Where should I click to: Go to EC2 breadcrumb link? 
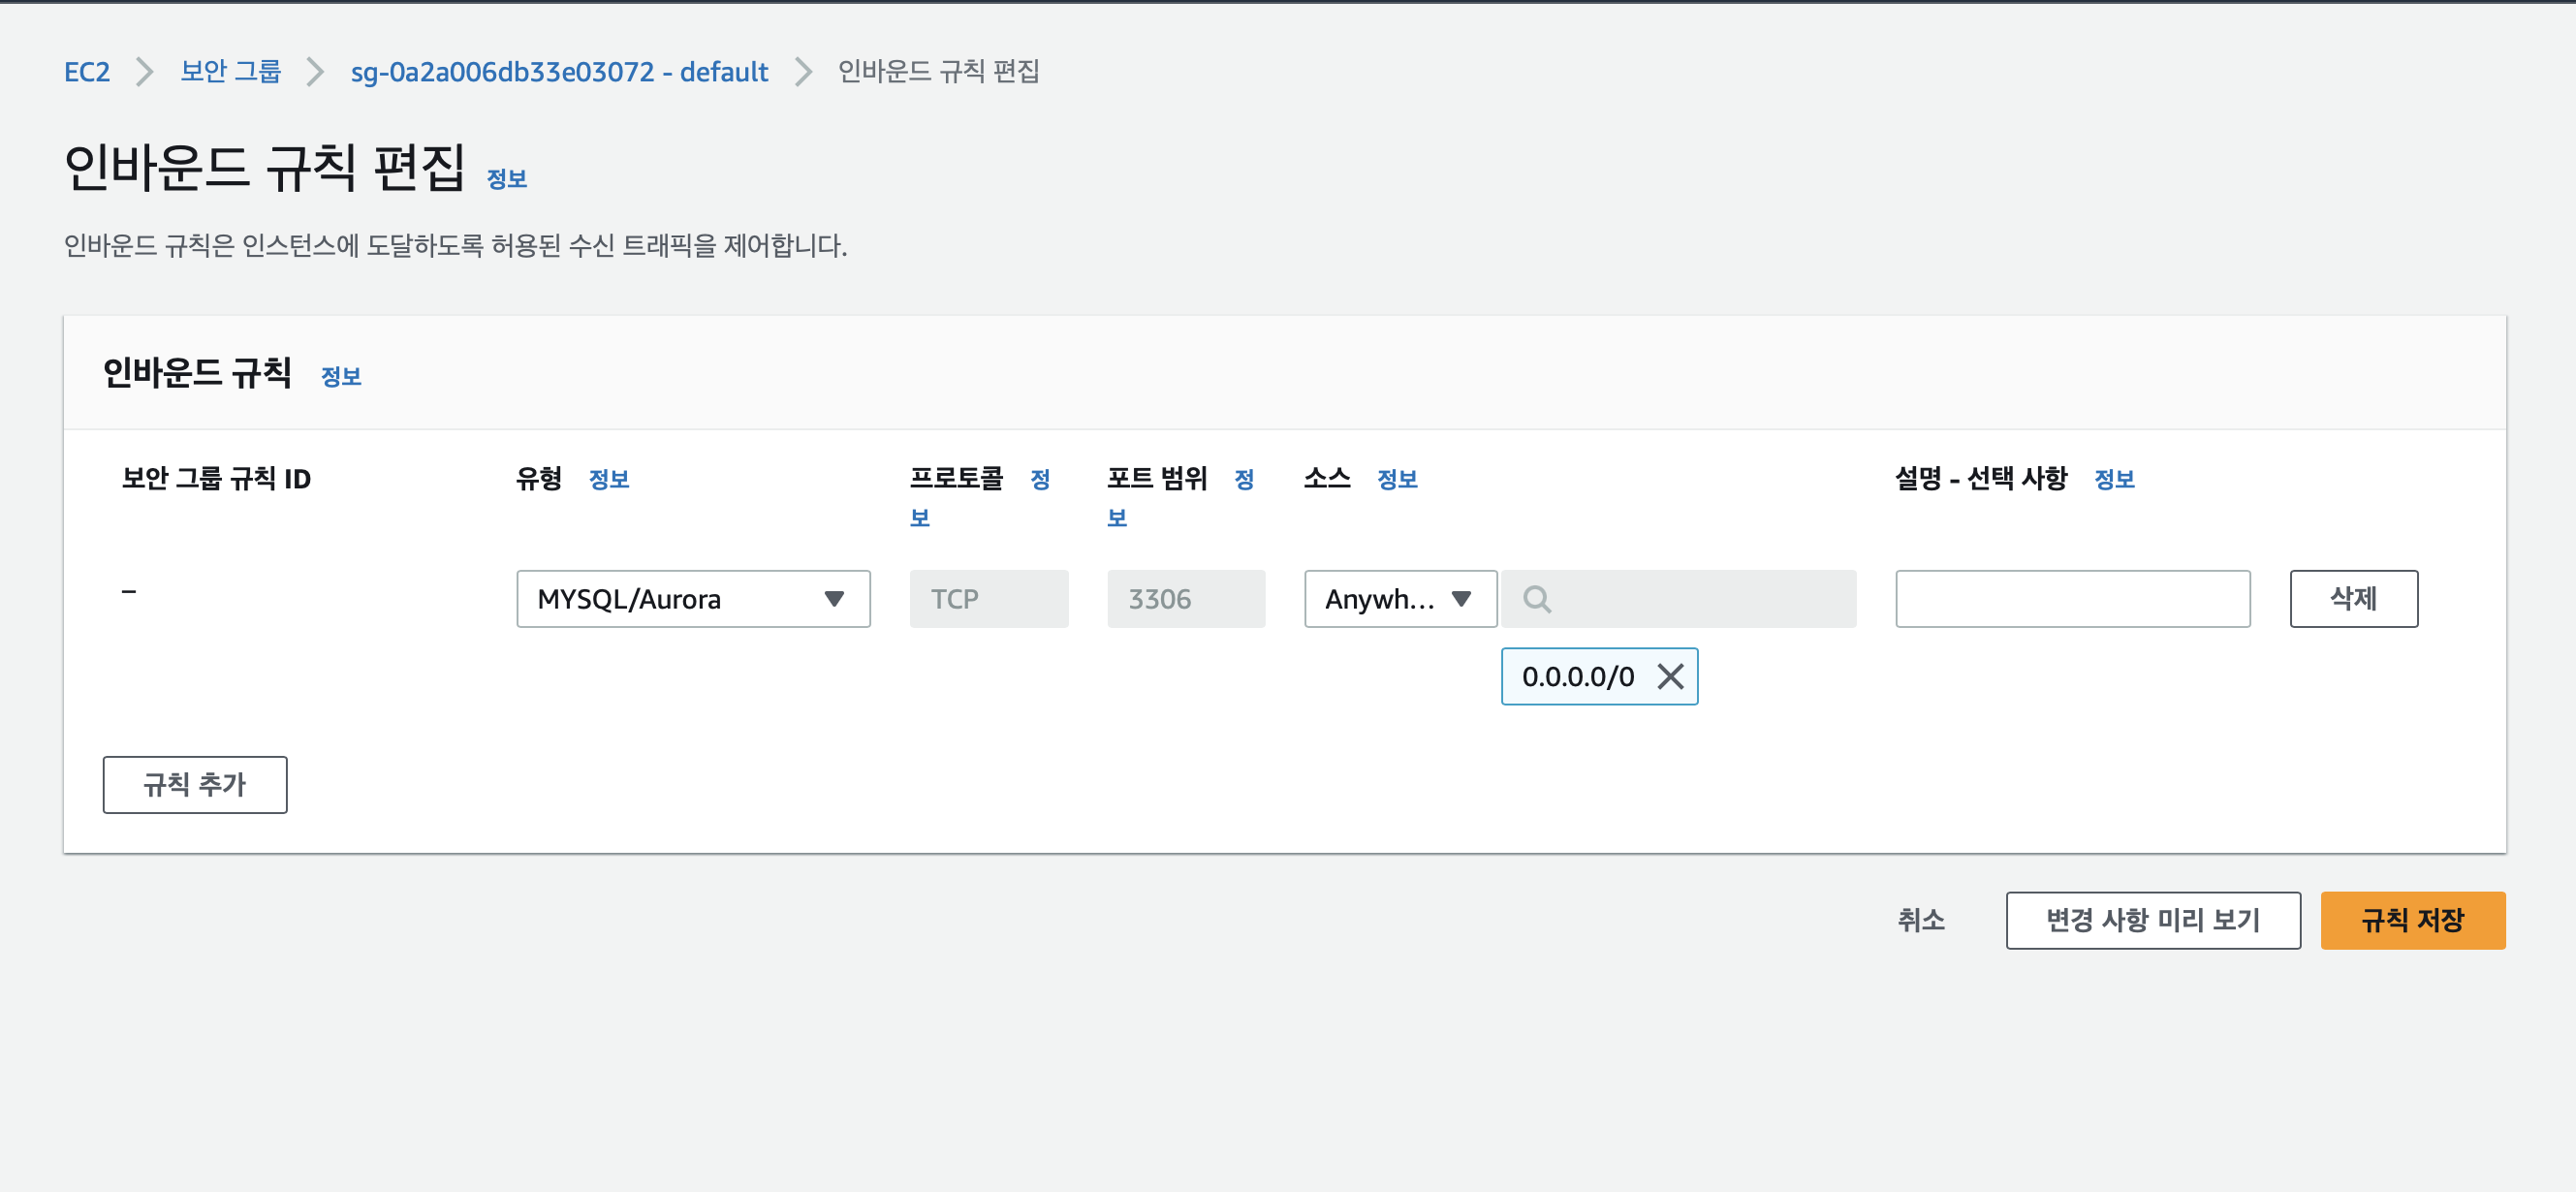pyautogui.click(x=87, y=72)
